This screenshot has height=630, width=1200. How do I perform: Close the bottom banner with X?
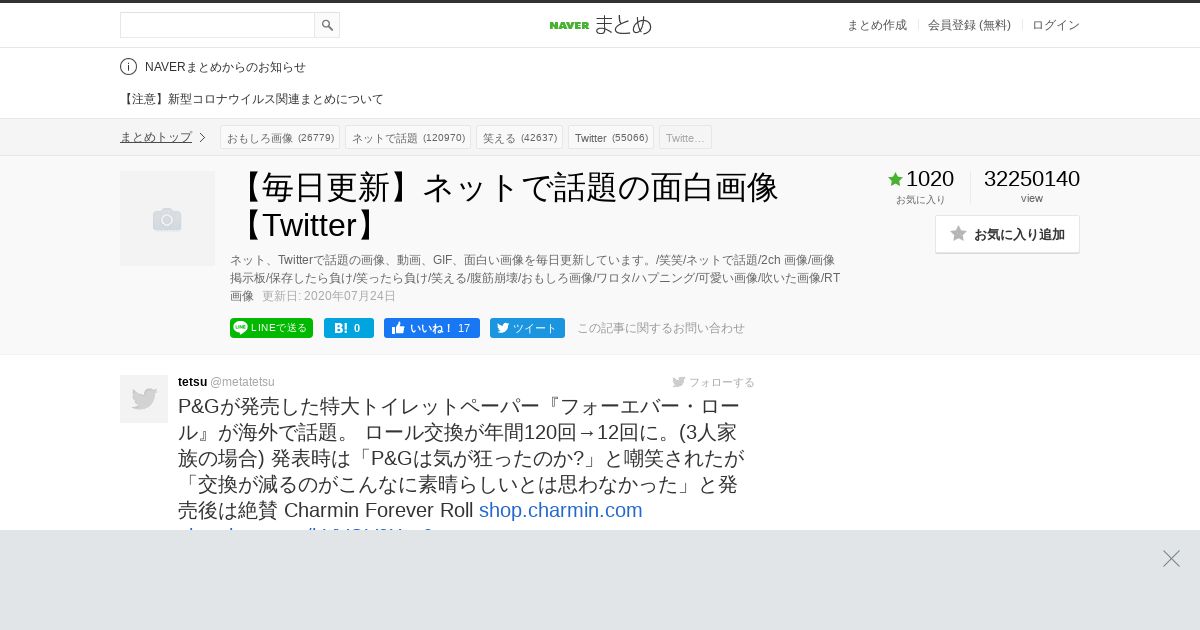point(1171,558)
